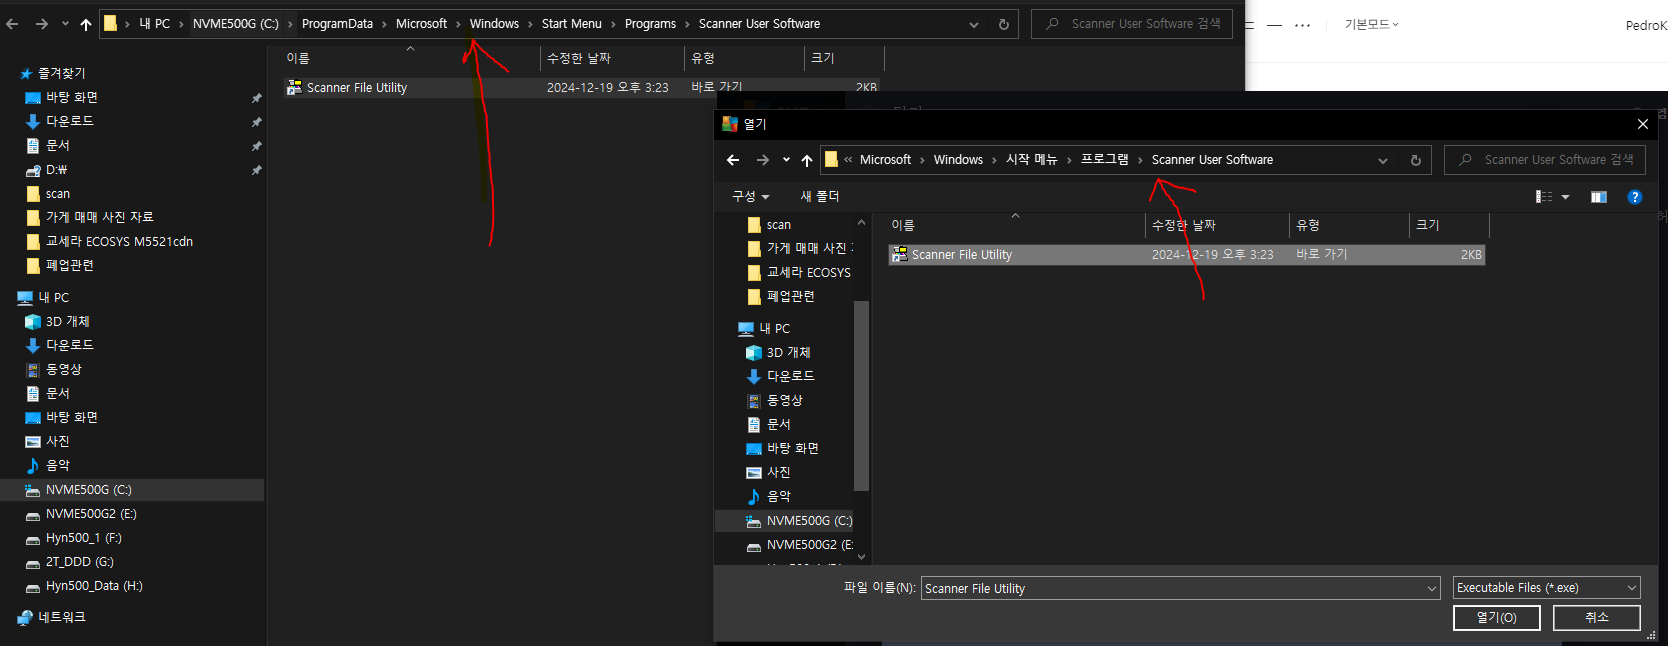Click the search box in 열기 dialog

point(1545,160)
